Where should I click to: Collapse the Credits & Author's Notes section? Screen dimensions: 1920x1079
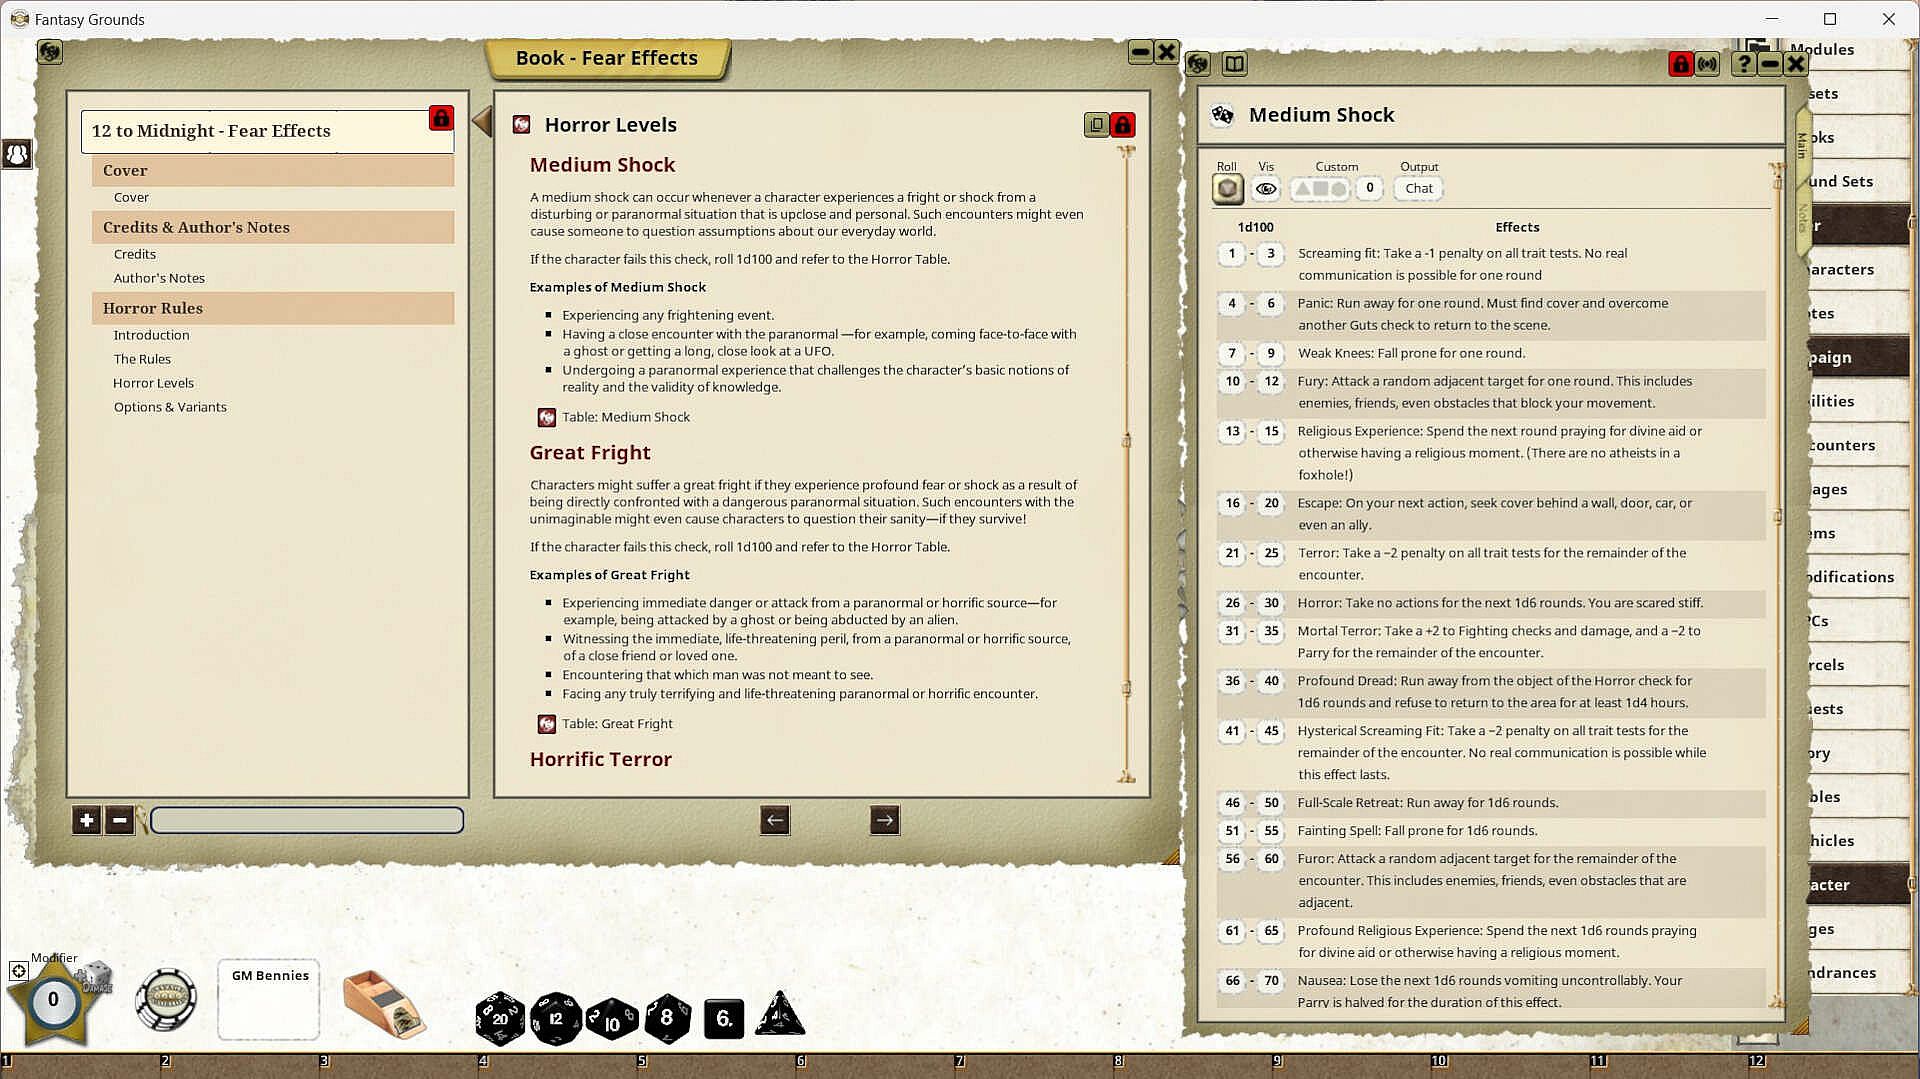tap(273, 227)
